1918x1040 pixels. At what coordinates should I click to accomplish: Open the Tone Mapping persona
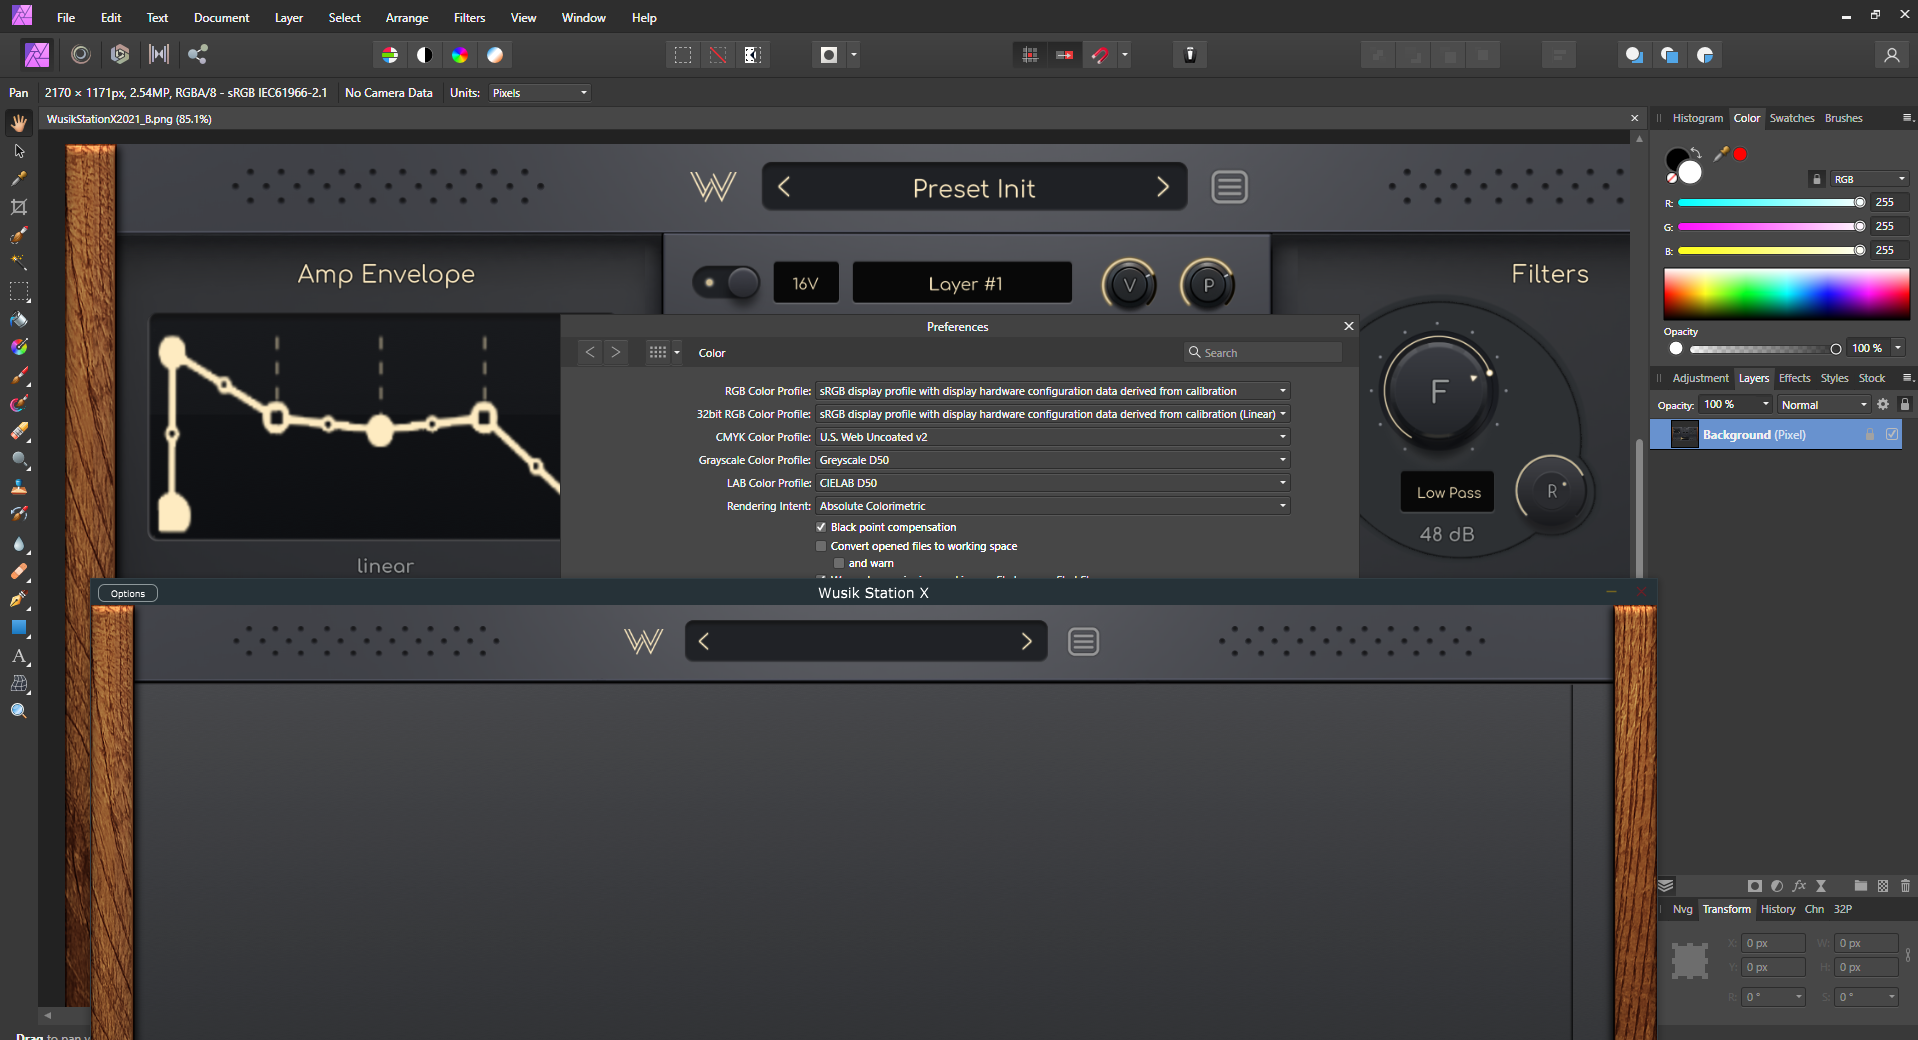pyautogui.click(x=159, y=54)
